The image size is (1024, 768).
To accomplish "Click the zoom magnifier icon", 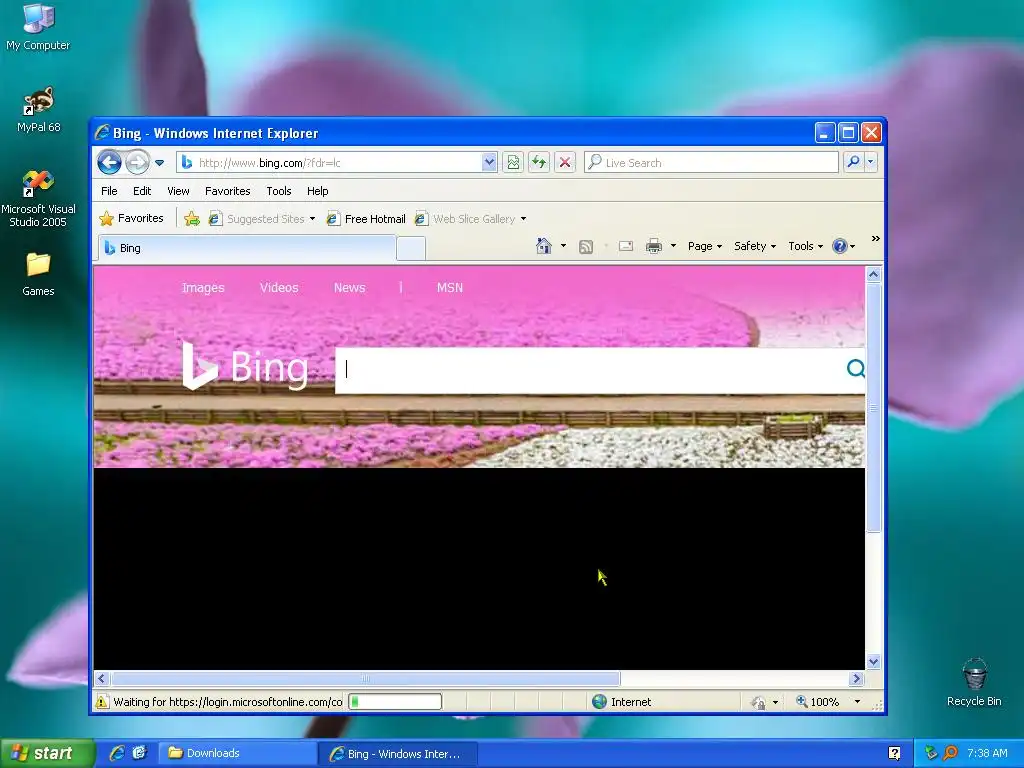I will [x=802, y=701].
